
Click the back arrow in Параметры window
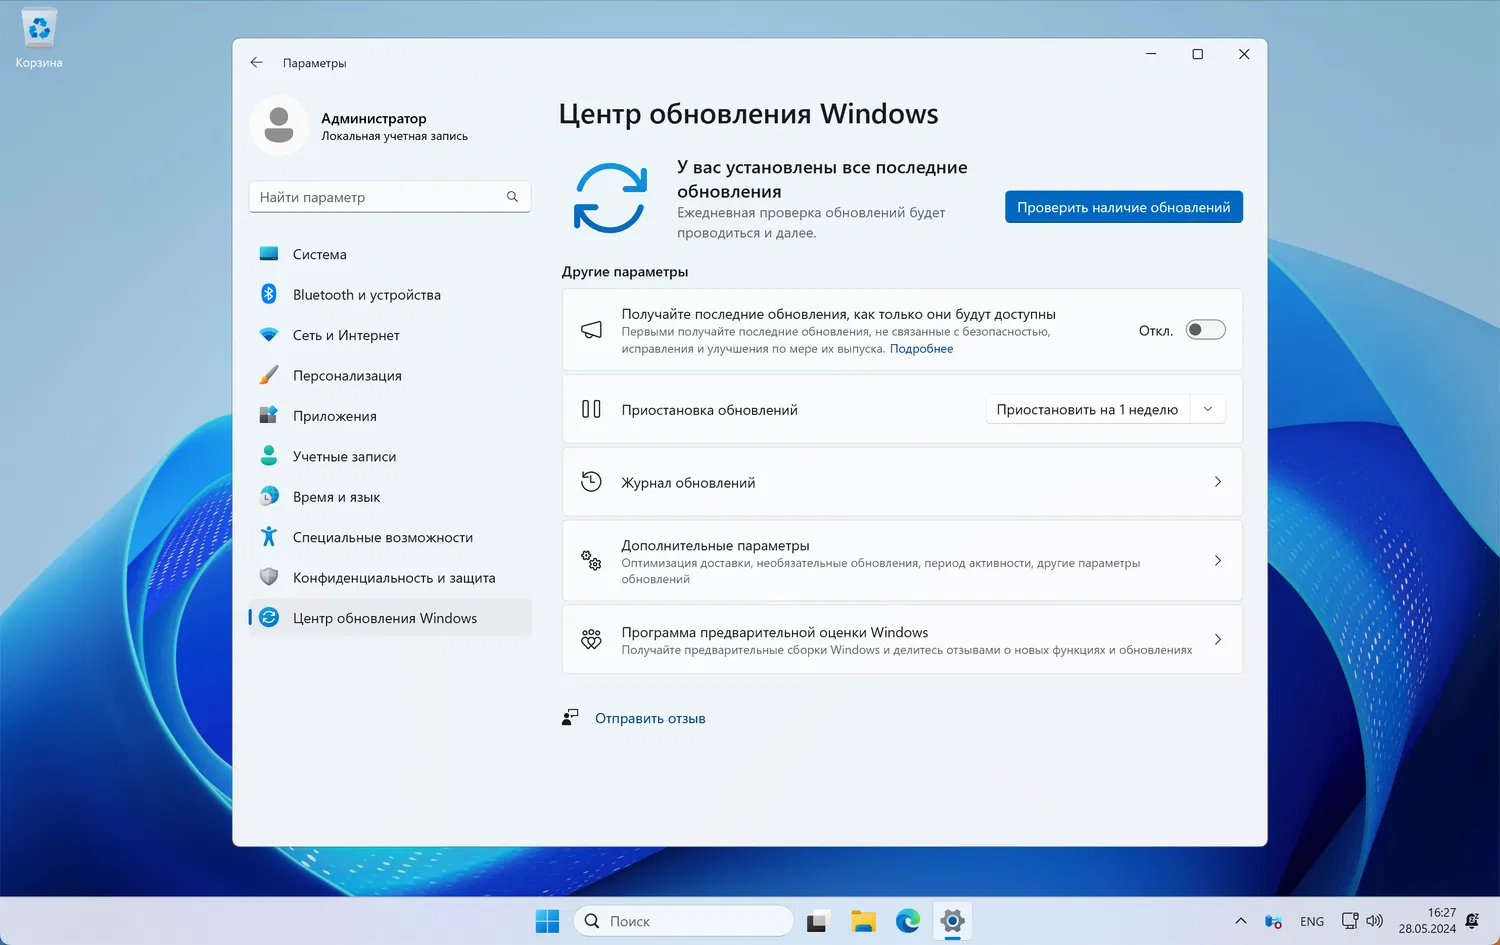click(x=257, y=62)
